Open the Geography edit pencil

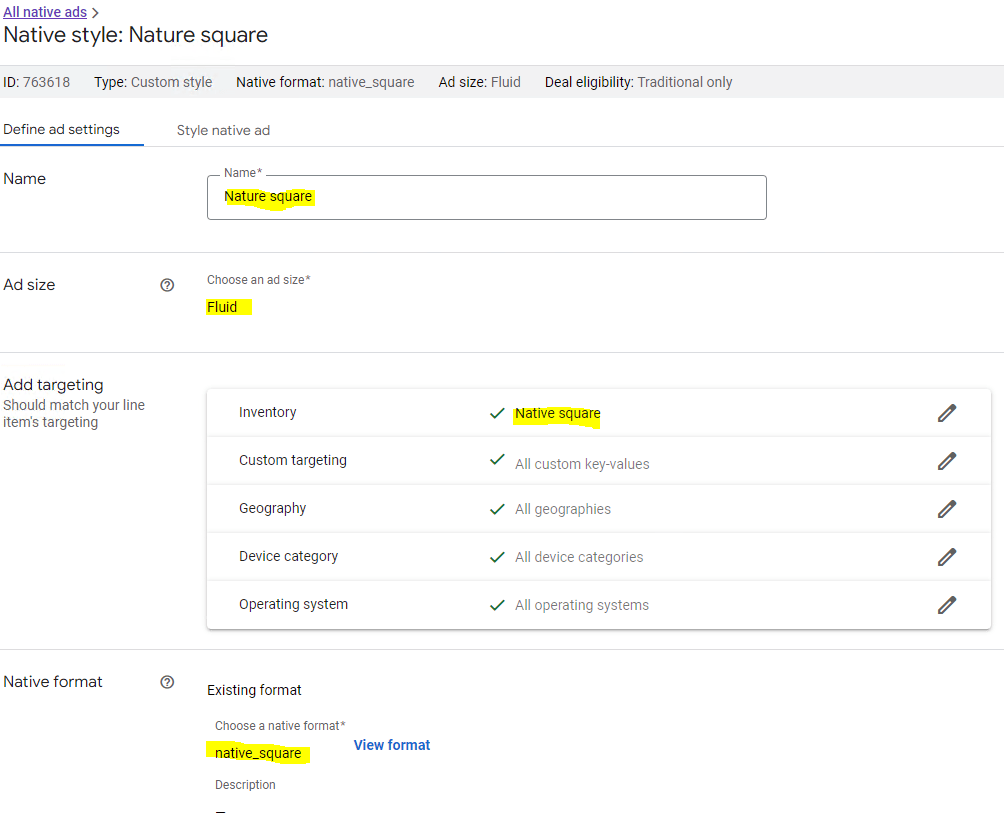(947, 509)
